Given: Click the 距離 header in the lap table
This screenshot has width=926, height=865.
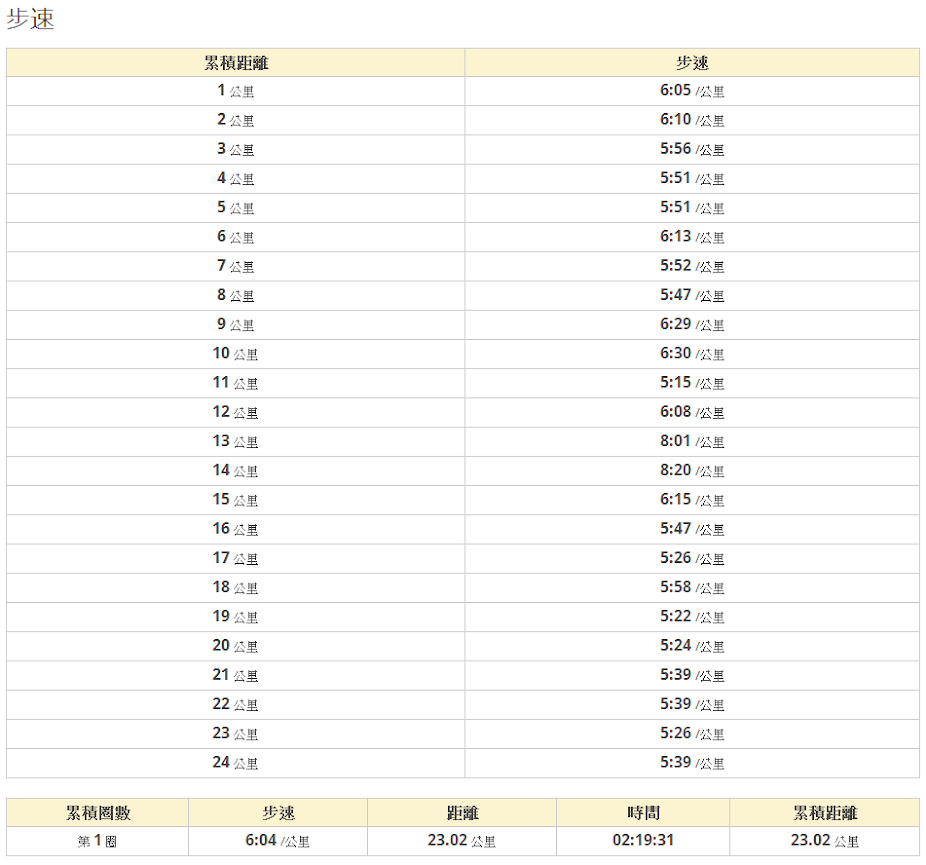Looking at the screenshot, I should [462, 813].
